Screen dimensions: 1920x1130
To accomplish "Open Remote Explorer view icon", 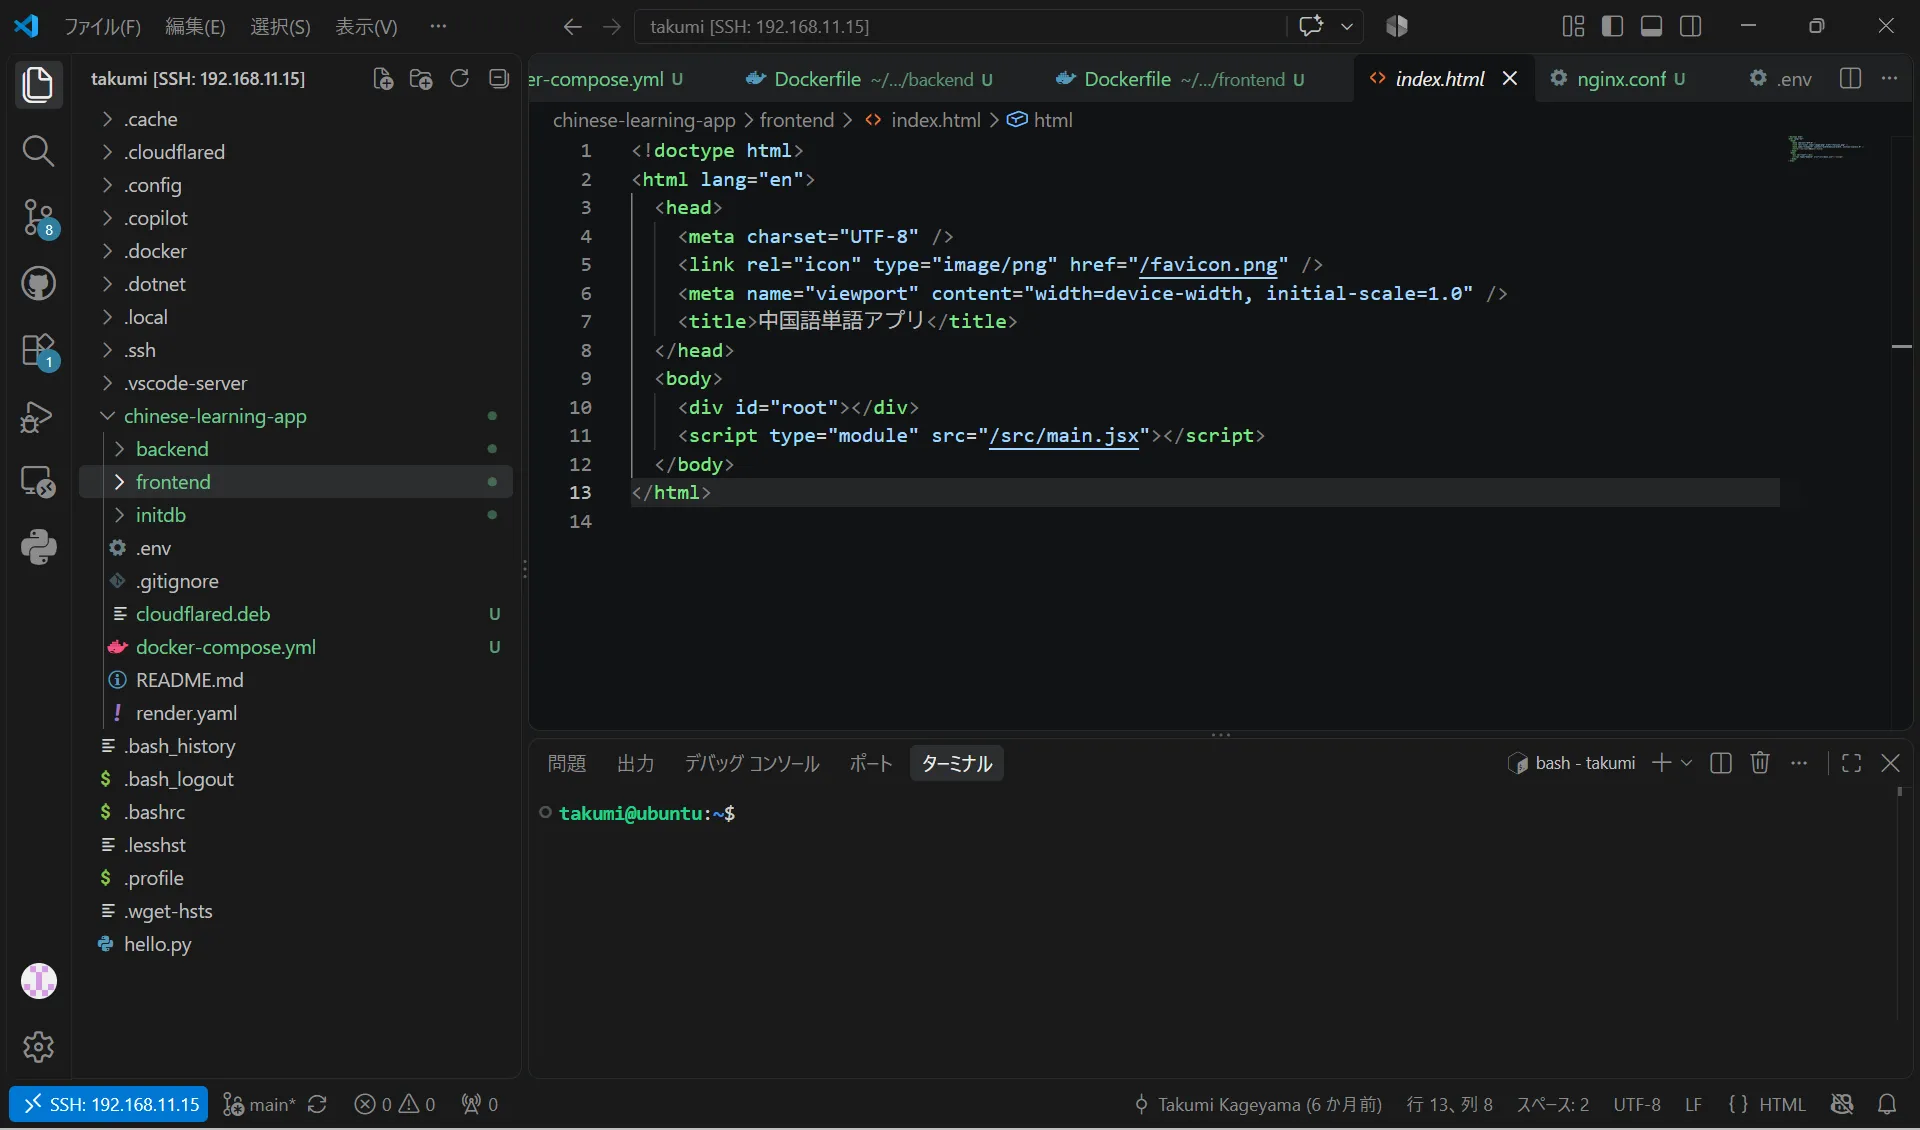I will [38, 482].
